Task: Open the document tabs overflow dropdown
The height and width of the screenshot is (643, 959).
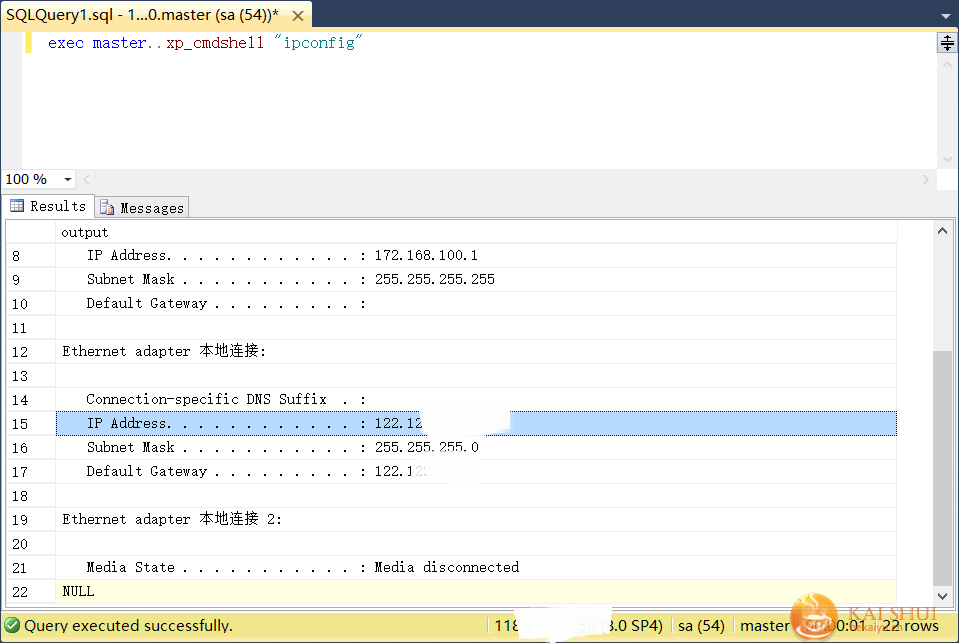Action: [x=946, y=16]
